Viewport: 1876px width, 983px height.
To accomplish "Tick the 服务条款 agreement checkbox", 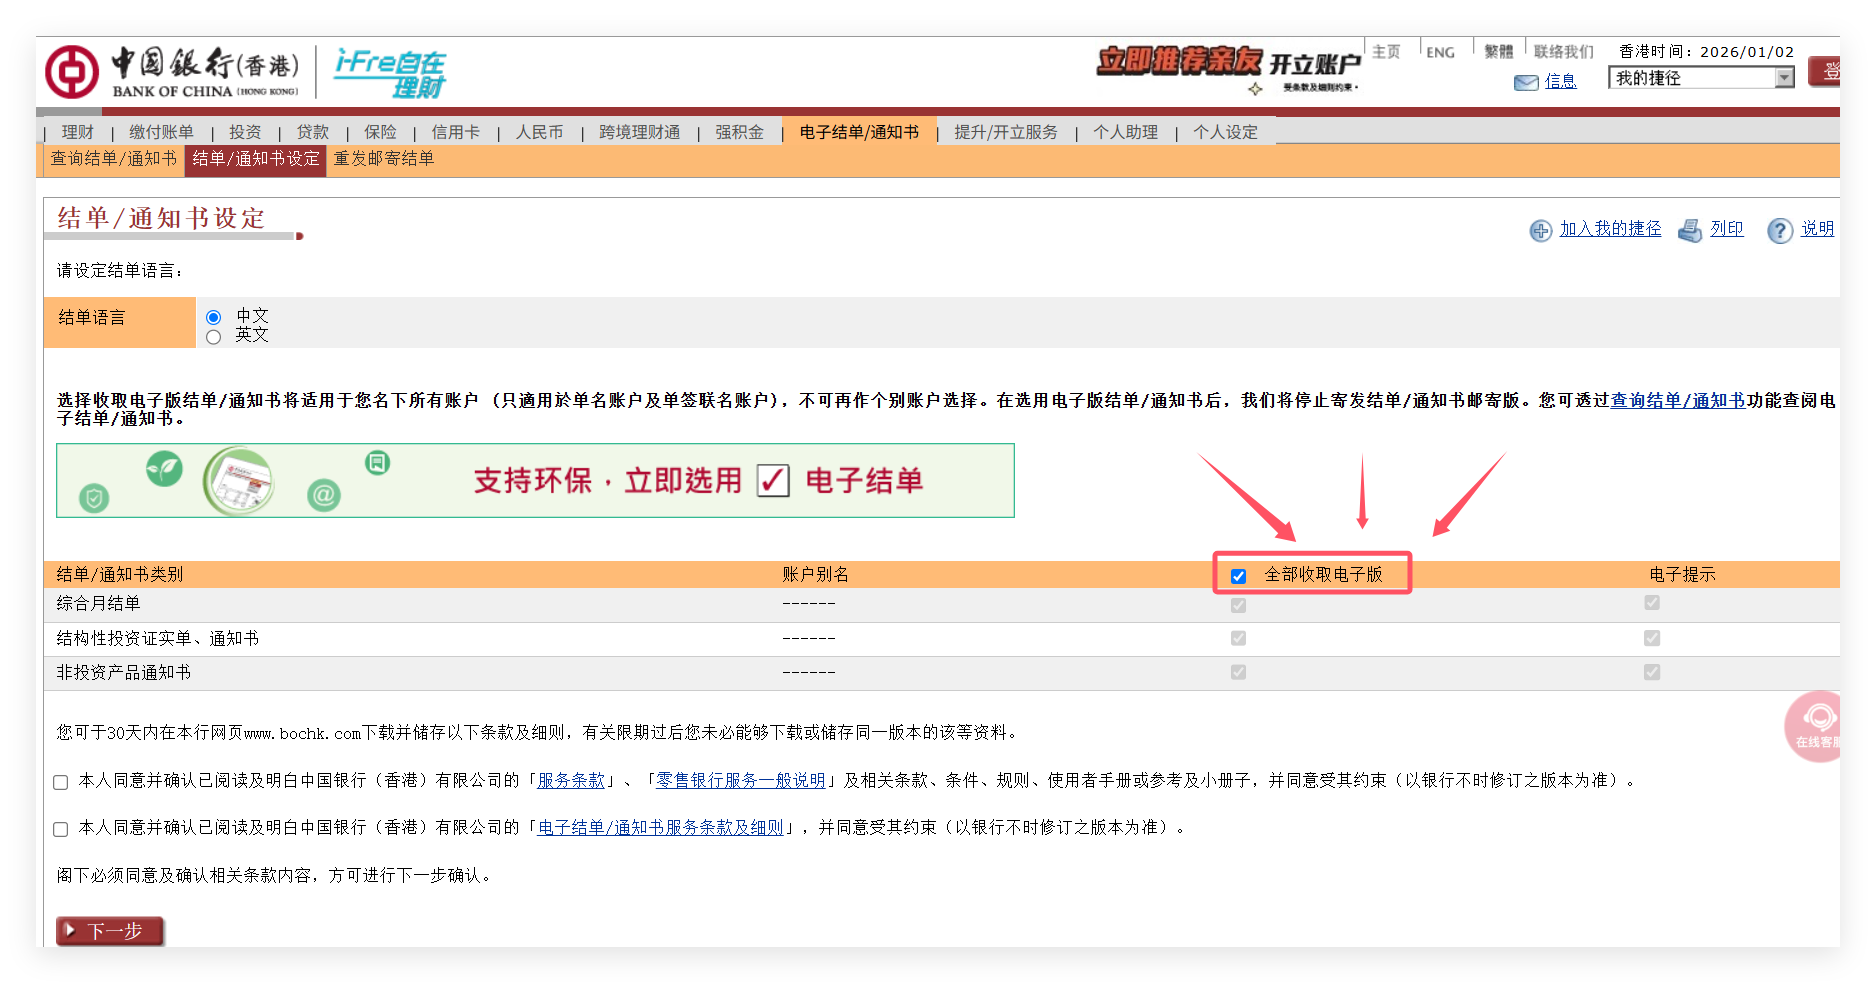I will pyautogui.click(x=61, y=782).
